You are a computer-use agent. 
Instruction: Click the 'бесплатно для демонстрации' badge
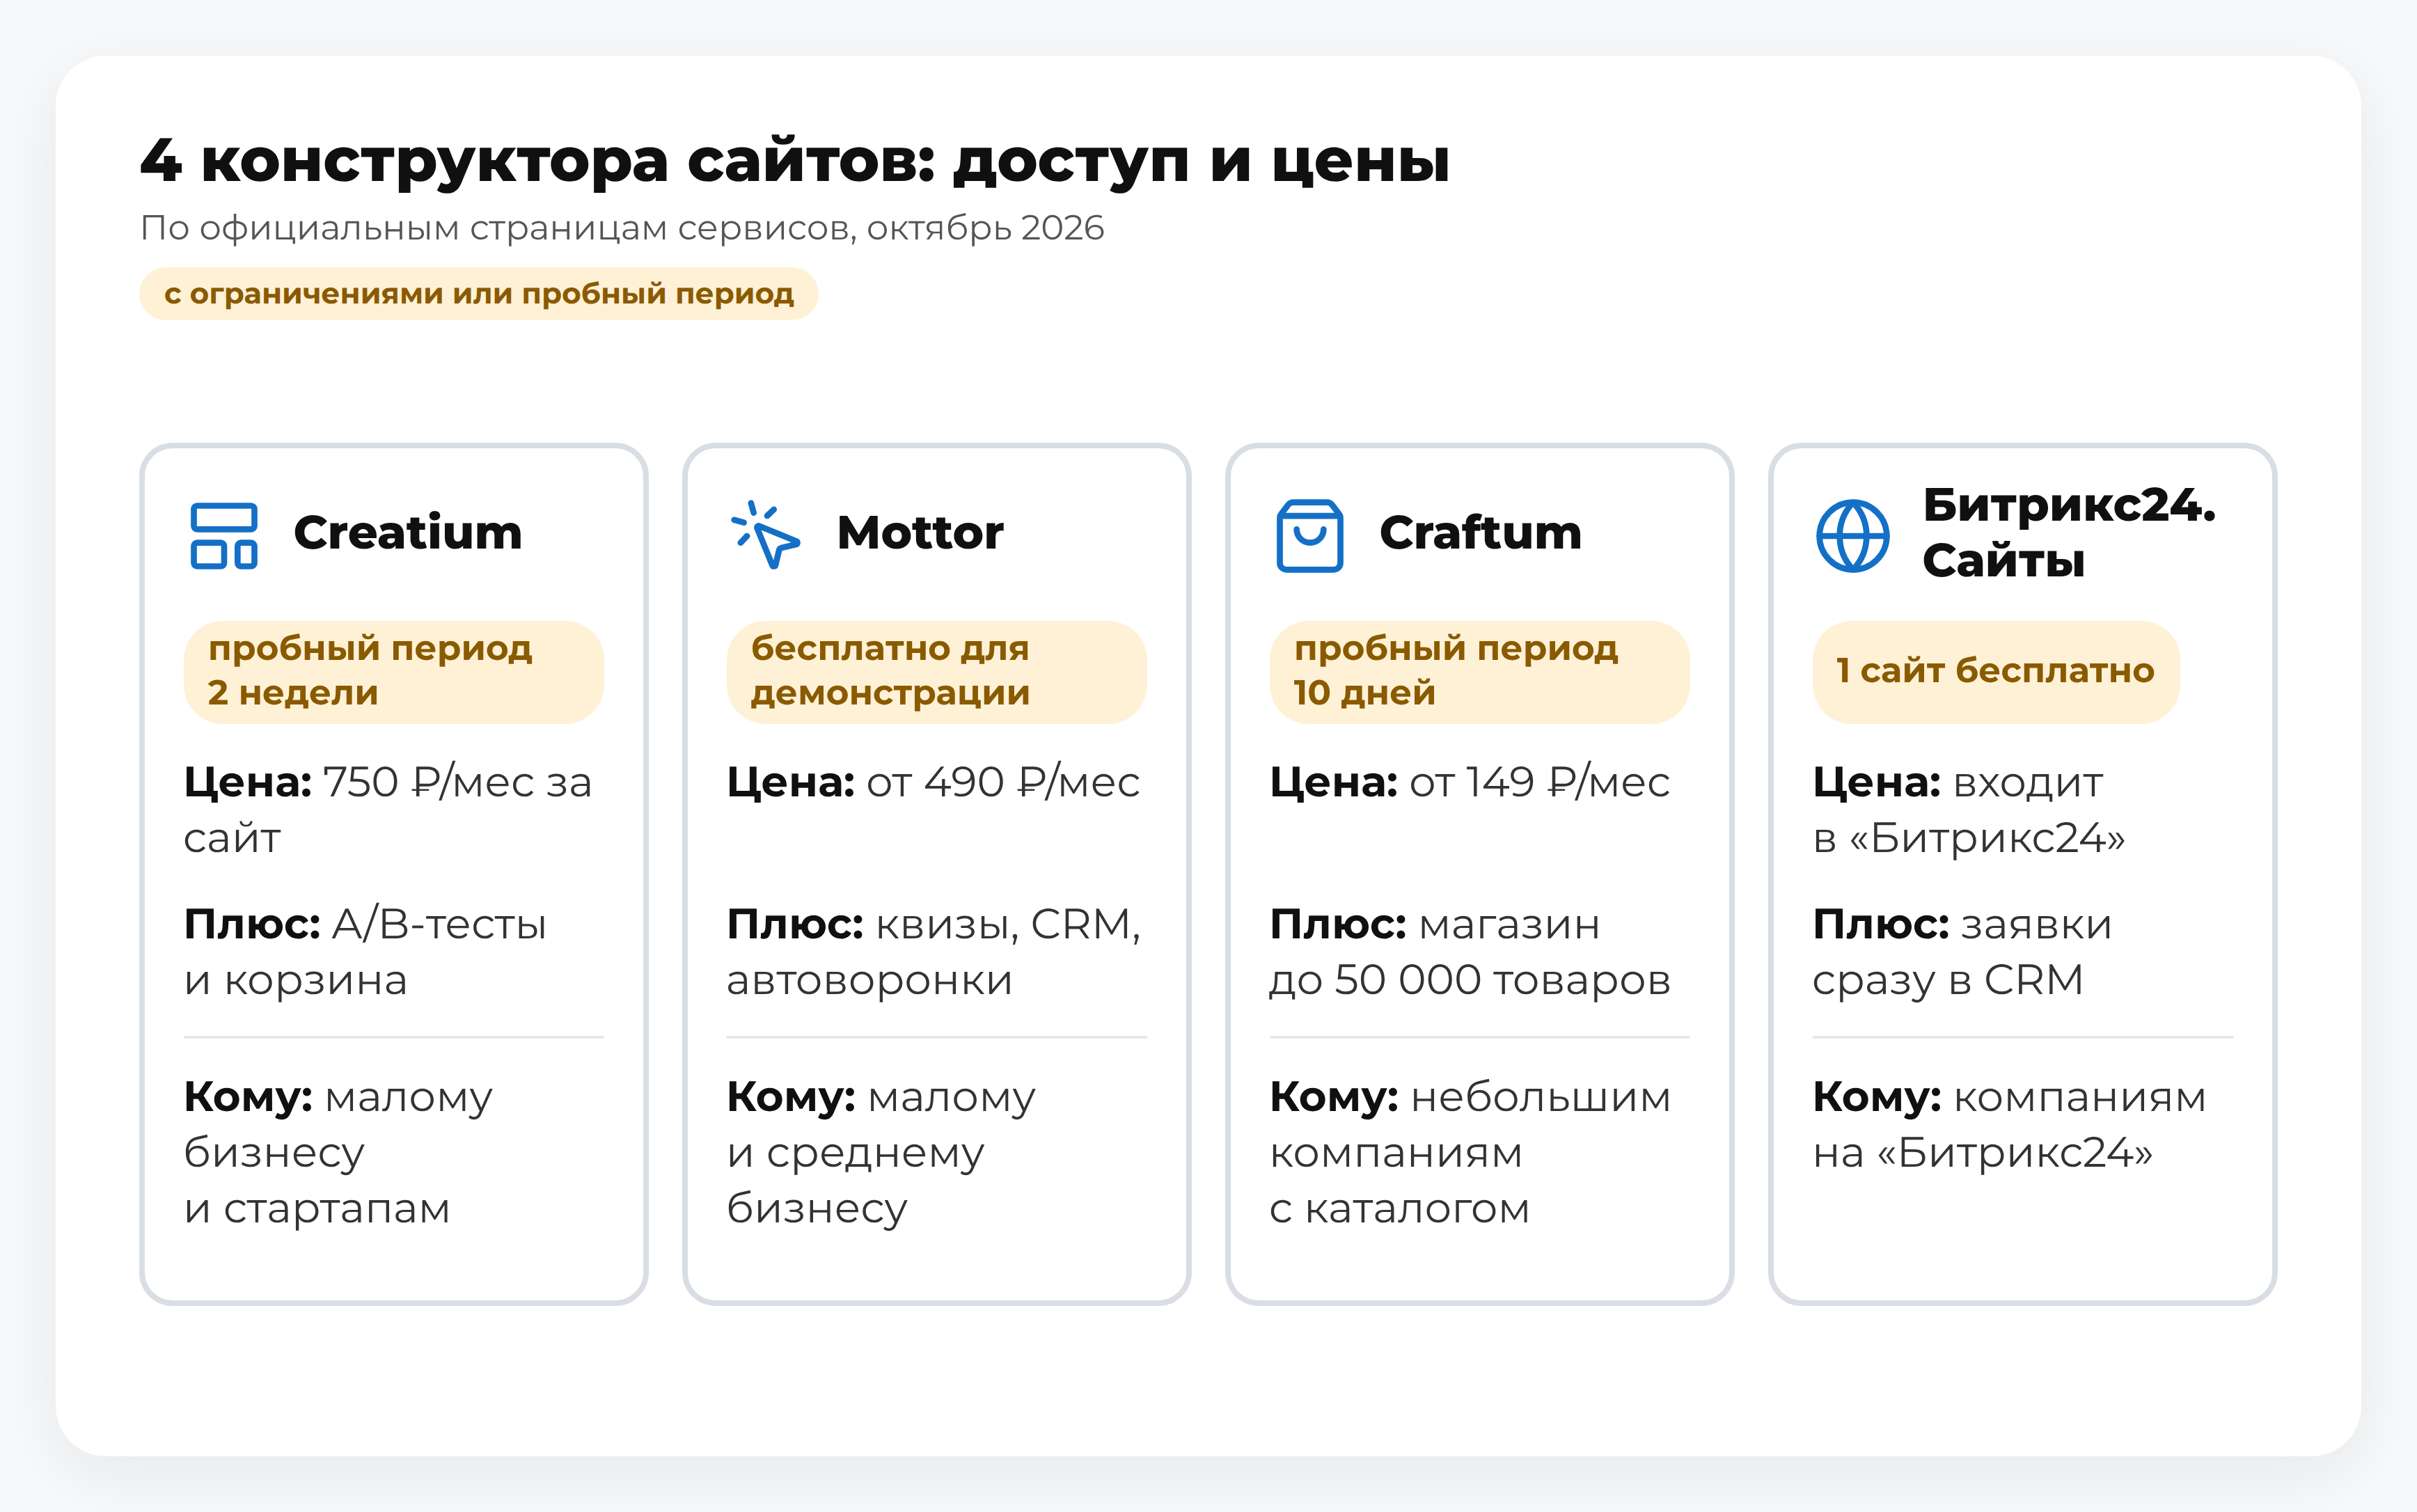point(937,672)
